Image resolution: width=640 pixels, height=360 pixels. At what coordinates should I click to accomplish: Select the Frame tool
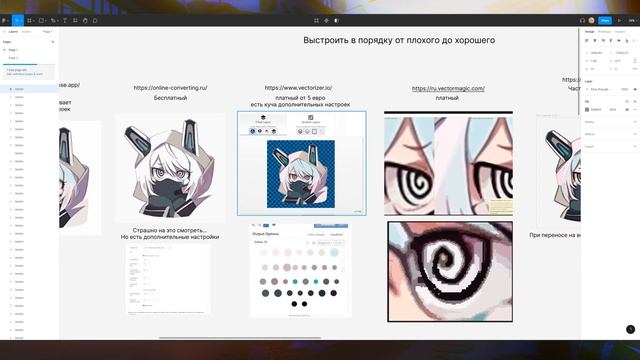29,20
